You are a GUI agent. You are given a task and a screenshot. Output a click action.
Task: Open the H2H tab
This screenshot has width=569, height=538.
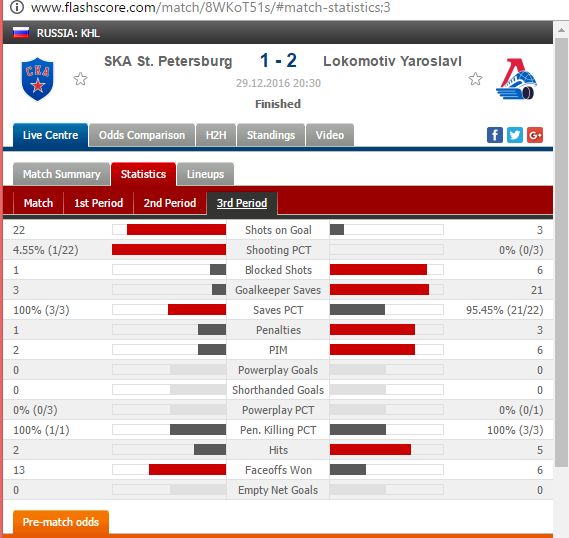(x=216, y=135)
